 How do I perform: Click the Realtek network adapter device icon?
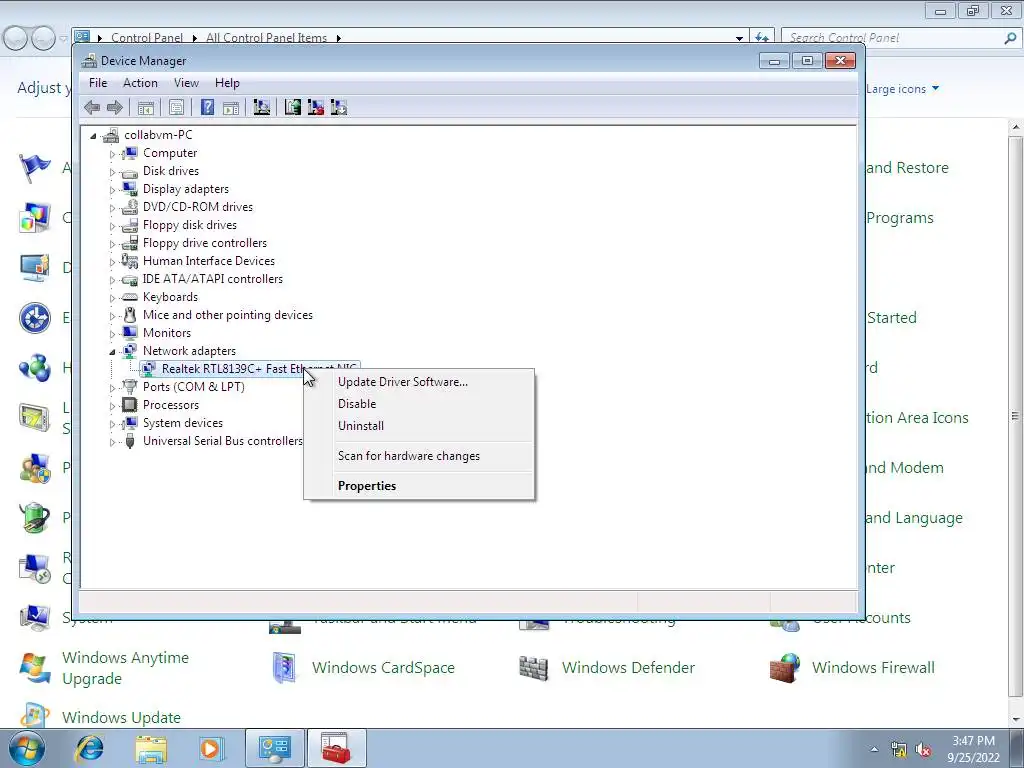[149, 369]
